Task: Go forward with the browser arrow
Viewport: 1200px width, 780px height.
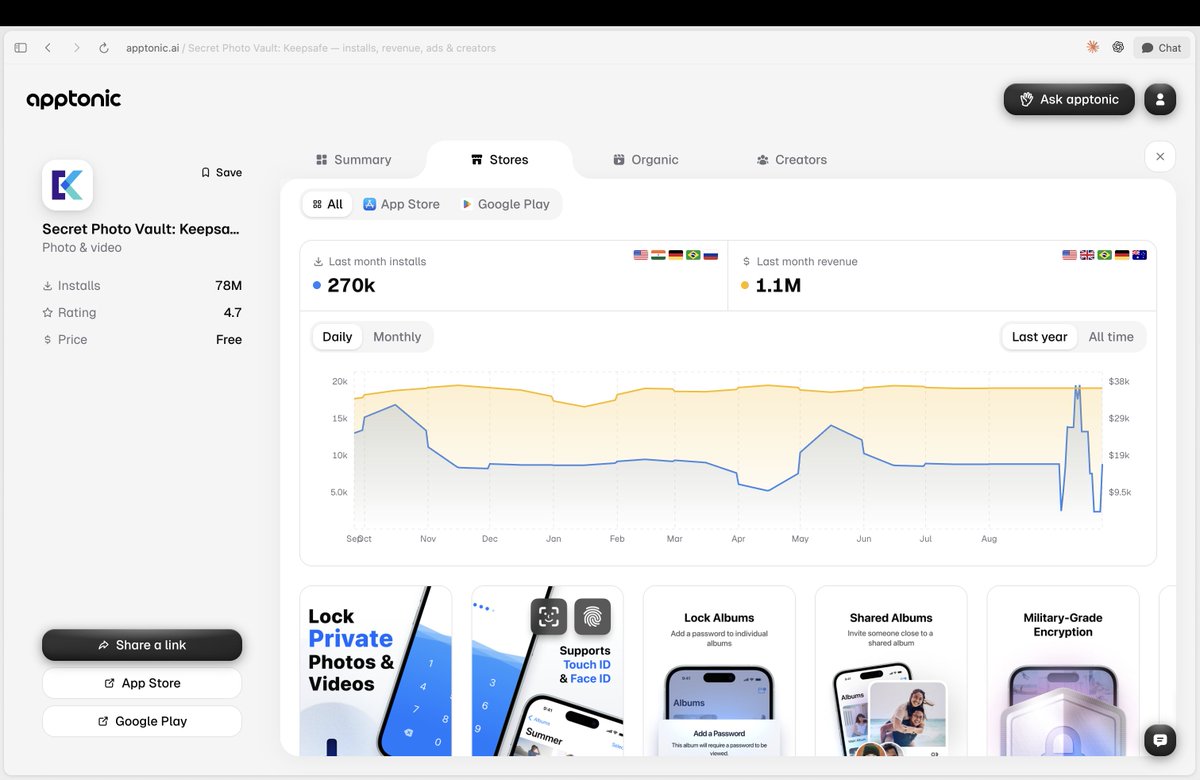Action: 76,48
